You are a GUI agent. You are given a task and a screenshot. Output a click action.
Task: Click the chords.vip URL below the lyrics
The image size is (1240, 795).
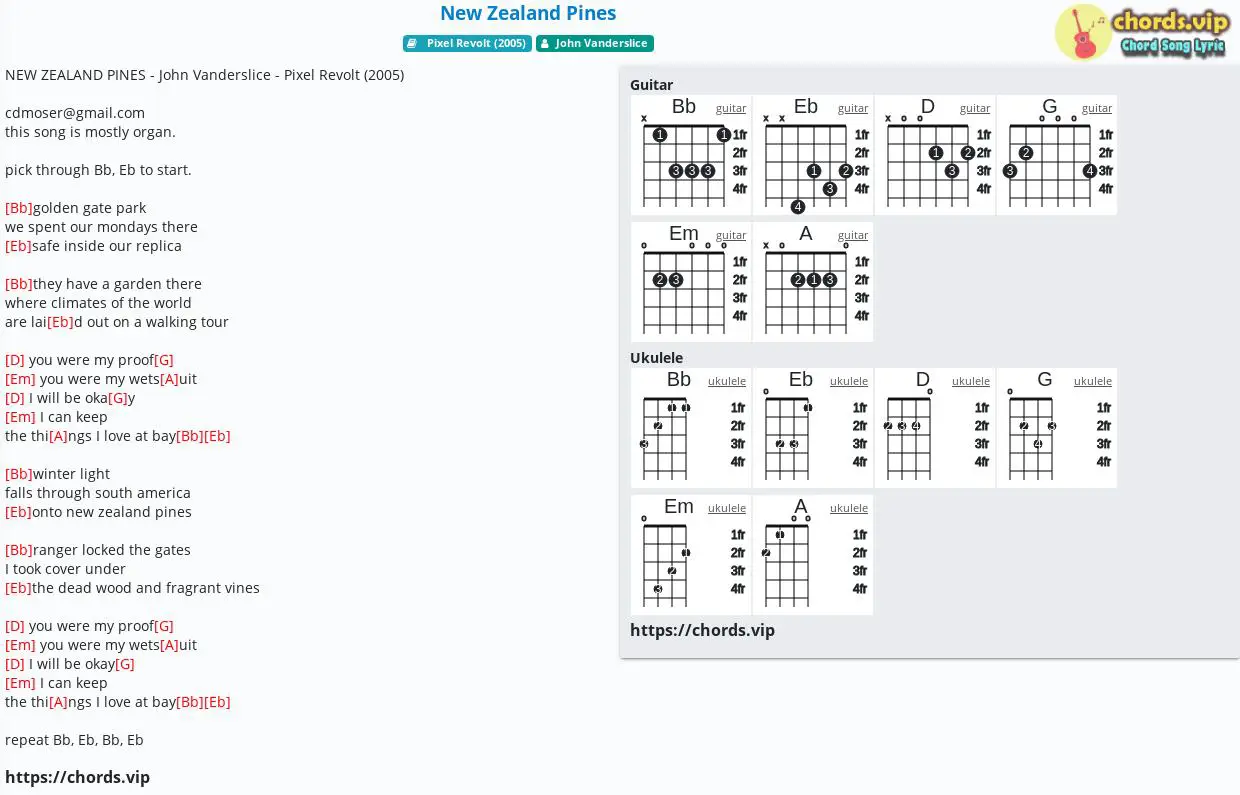click(77, 777)
